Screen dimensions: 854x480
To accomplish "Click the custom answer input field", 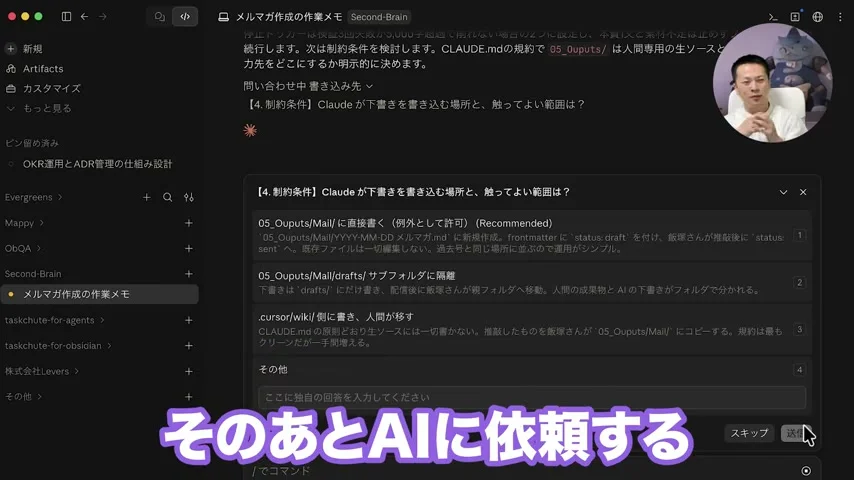I will coord(532,398).
